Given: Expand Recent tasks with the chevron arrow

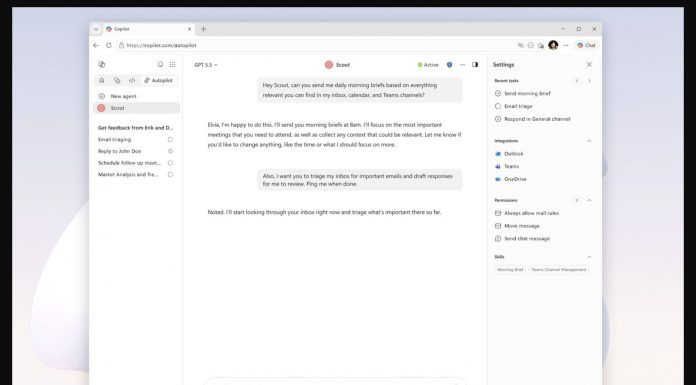Looking at the screenshot, I should click(589, 81).
